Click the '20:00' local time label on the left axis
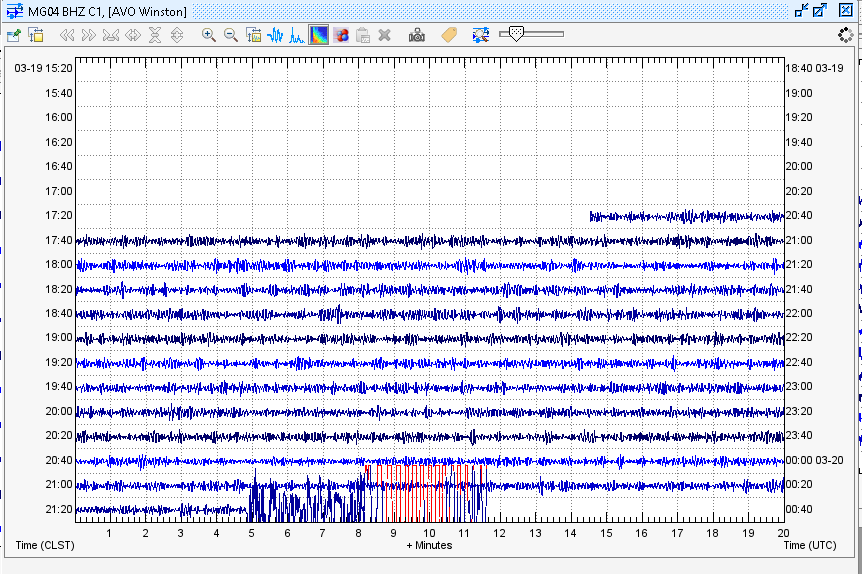The width and height of the screenshot is (862, 574). 59,411
